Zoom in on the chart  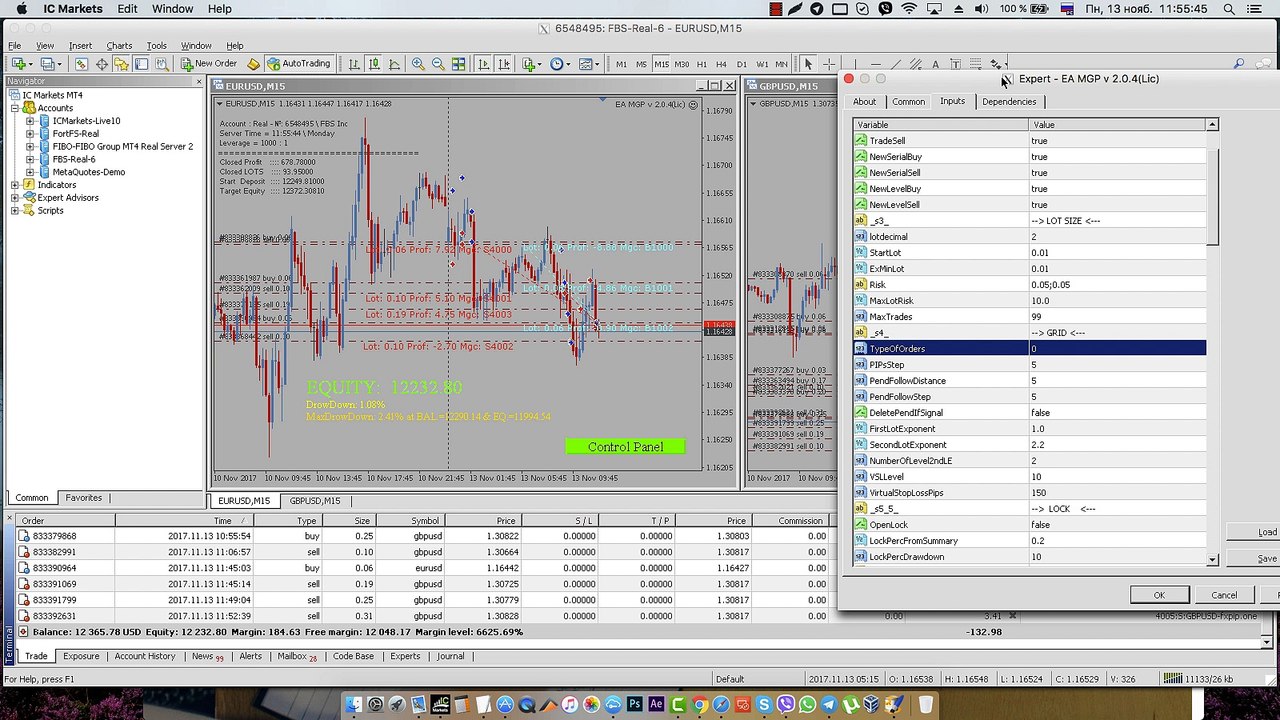(418, 64)
